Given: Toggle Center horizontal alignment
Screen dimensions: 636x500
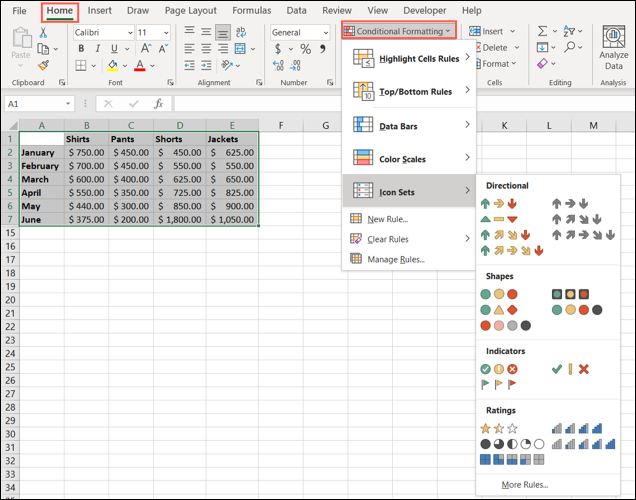Looking at the screenshot, I should [x=206, y=49].
